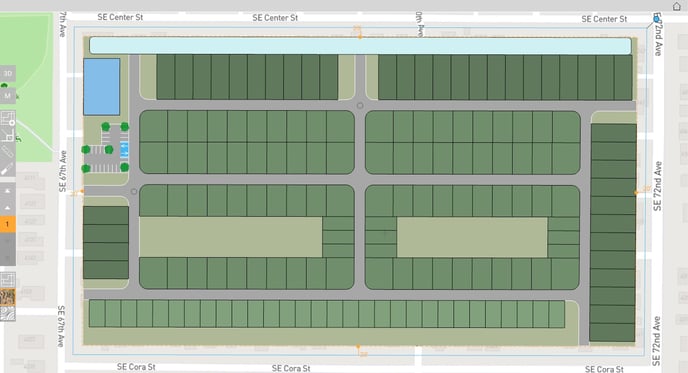Switch to 3D view mode

point(7,73)
